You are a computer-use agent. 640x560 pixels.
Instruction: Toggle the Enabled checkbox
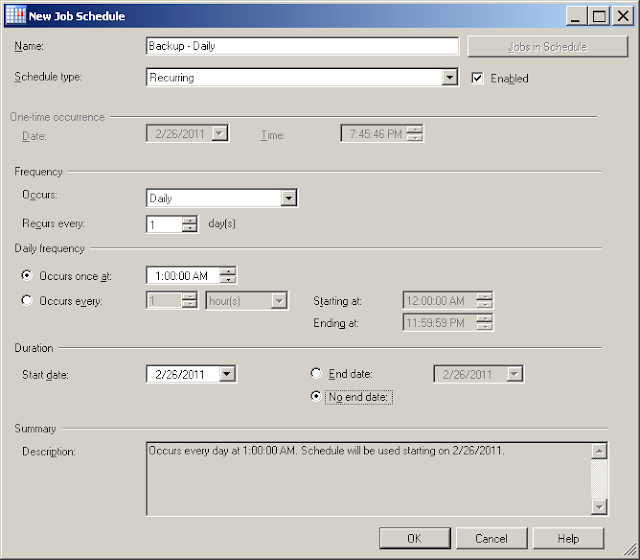click(x=477, y=78)
